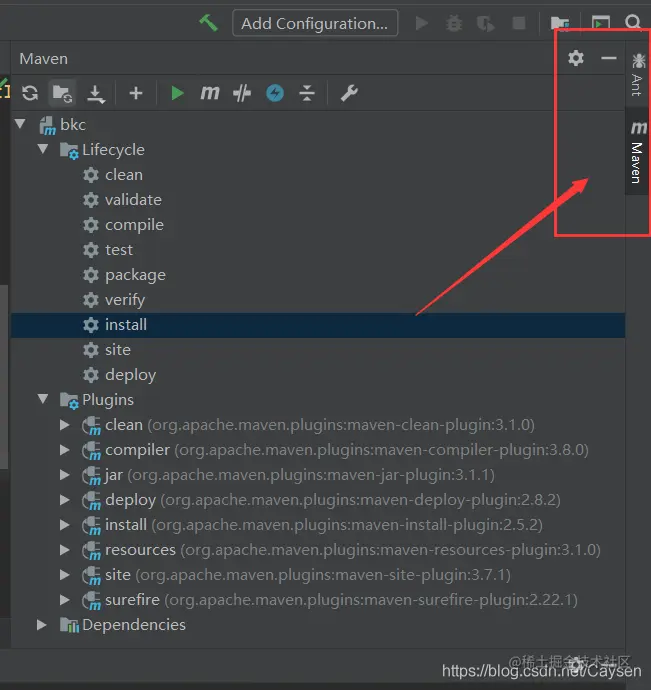651x690 pixels.
Task: Click the Search Everywhere magnifier icon
Action: tap(633, 22)
